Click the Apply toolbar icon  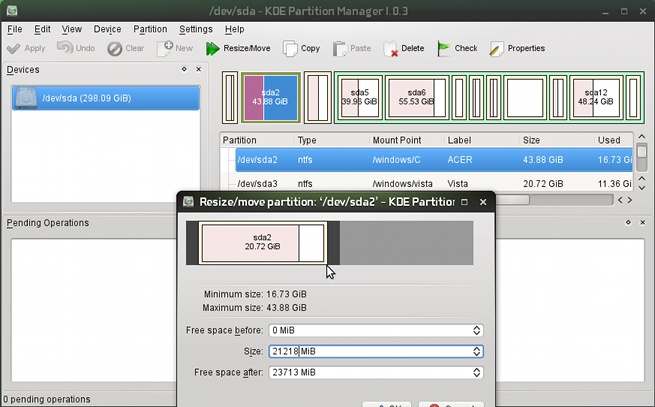point(13,48)
